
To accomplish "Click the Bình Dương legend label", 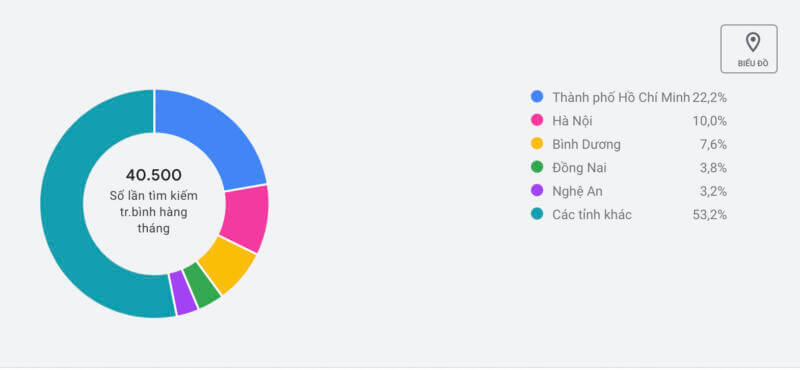I will tap(587, 144).
